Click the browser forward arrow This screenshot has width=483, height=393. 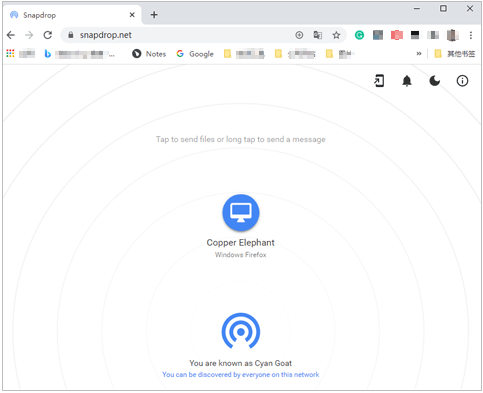[x=29, y=35]
